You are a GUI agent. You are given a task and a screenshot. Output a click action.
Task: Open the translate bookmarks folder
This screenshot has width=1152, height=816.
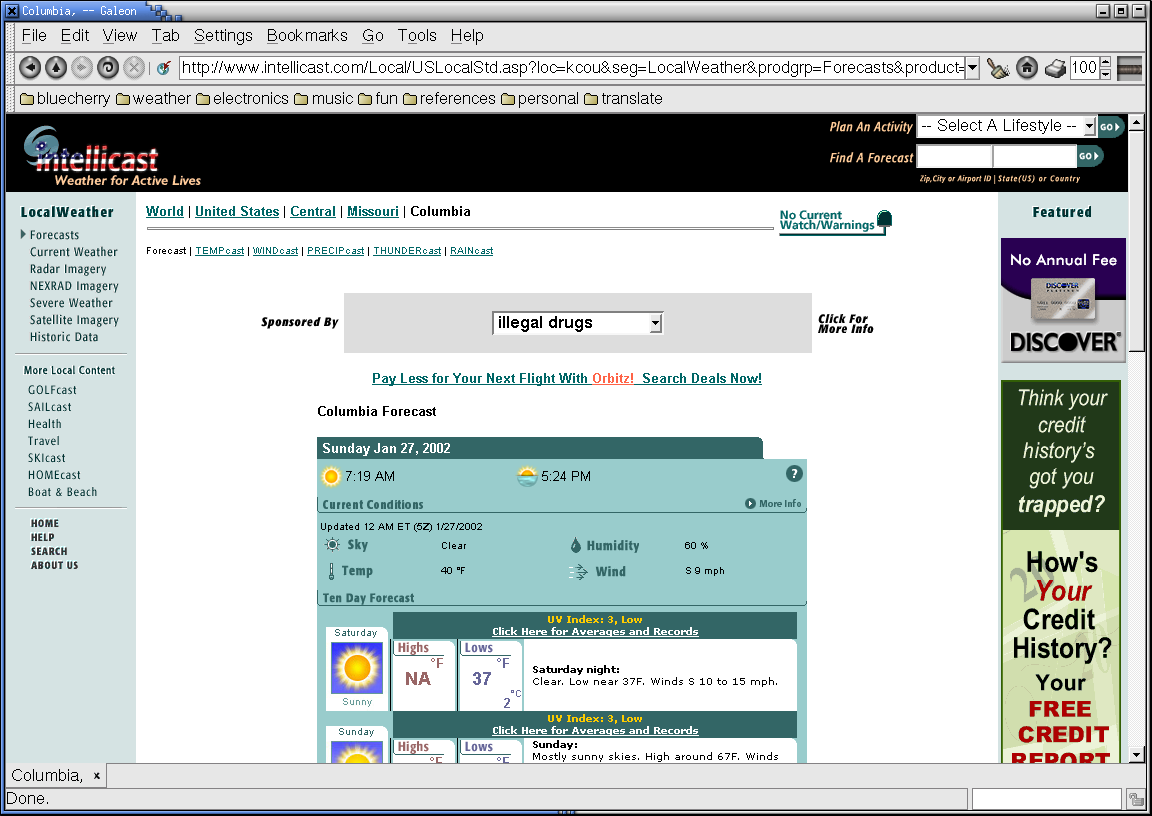click(x=623, y=98)
